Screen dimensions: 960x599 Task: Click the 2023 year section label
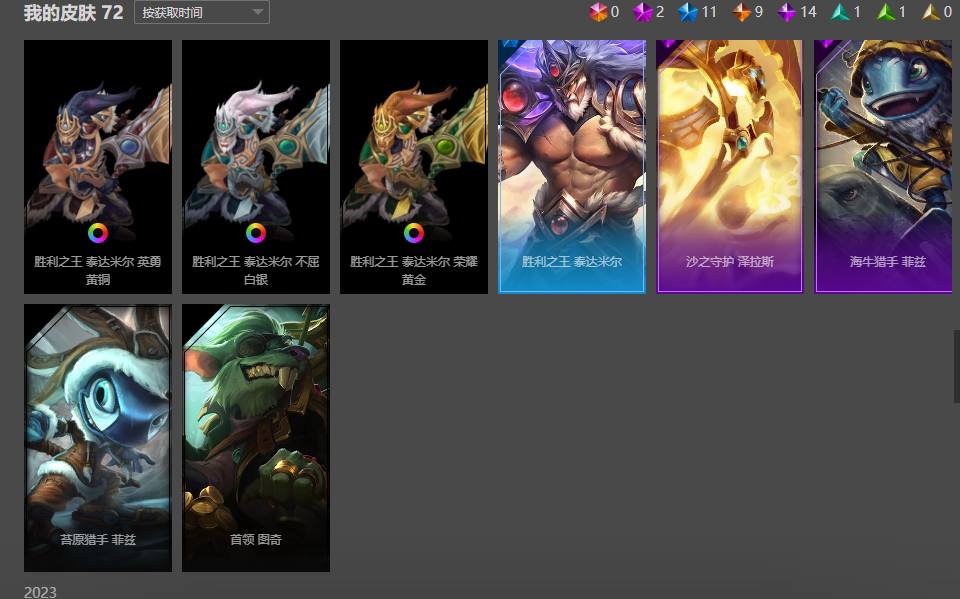point(40,592)
